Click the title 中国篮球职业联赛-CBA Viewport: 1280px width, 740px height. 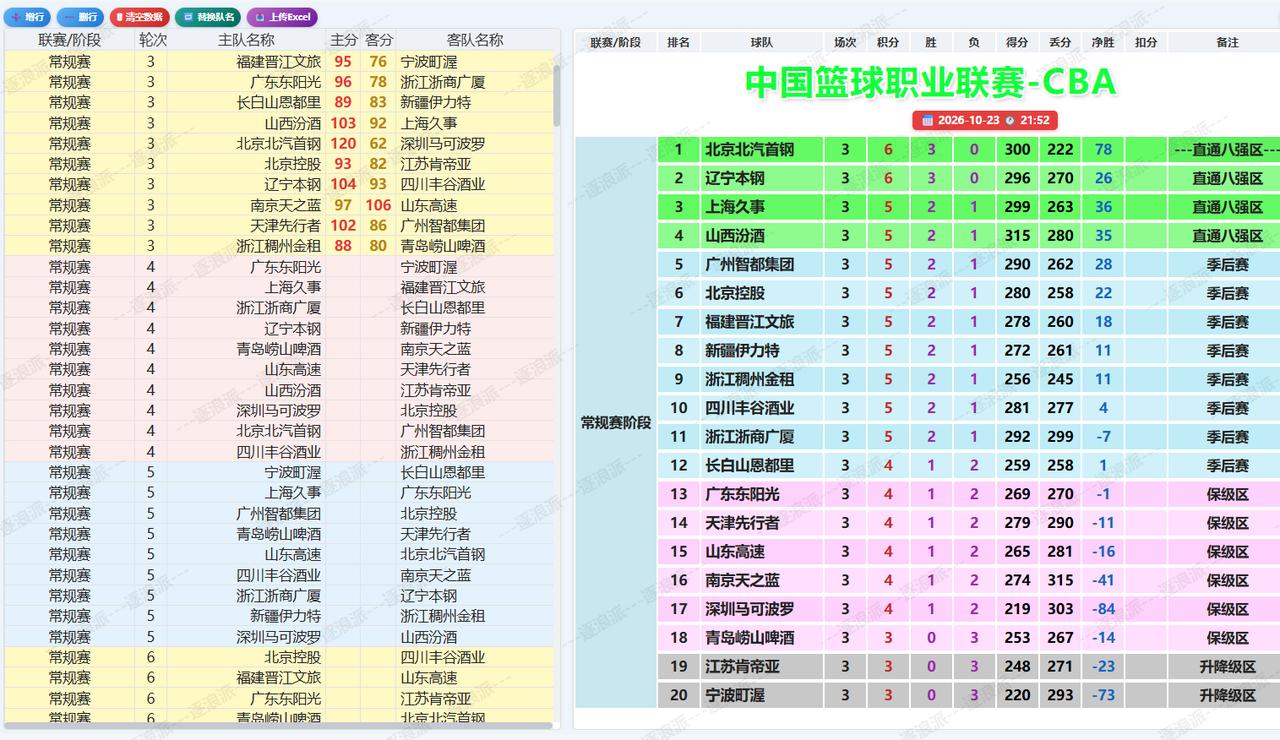[930, 82]
